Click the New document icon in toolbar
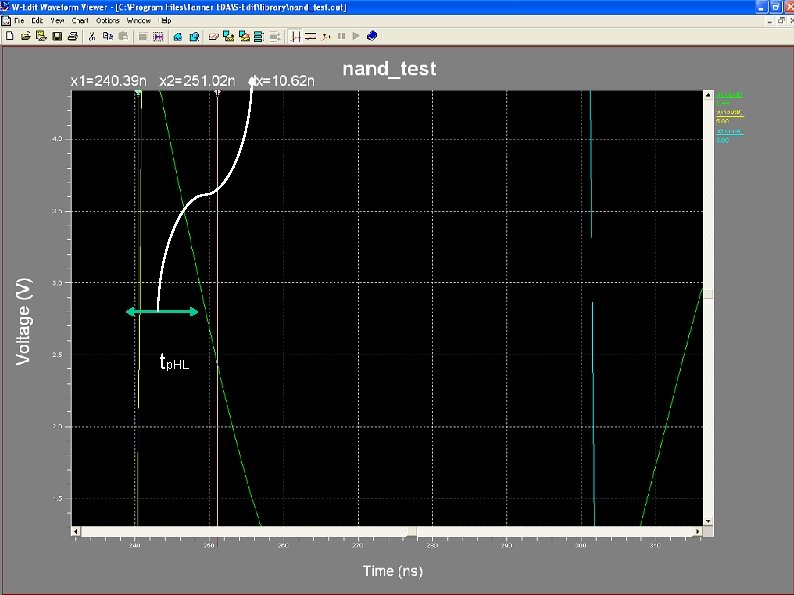The height and width of the screenshot is (595, 794). tap(9, 36)
